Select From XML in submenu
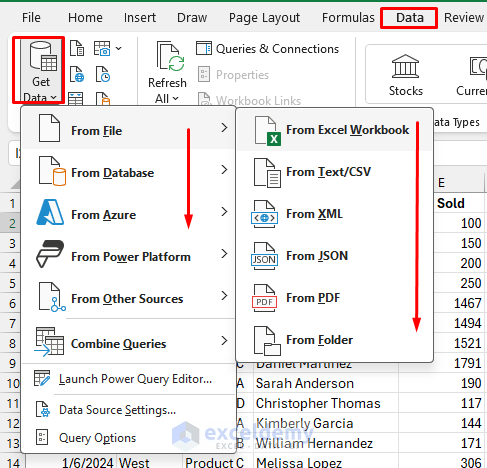This screenshot has width=487, height=468. (x=334, y=214)
